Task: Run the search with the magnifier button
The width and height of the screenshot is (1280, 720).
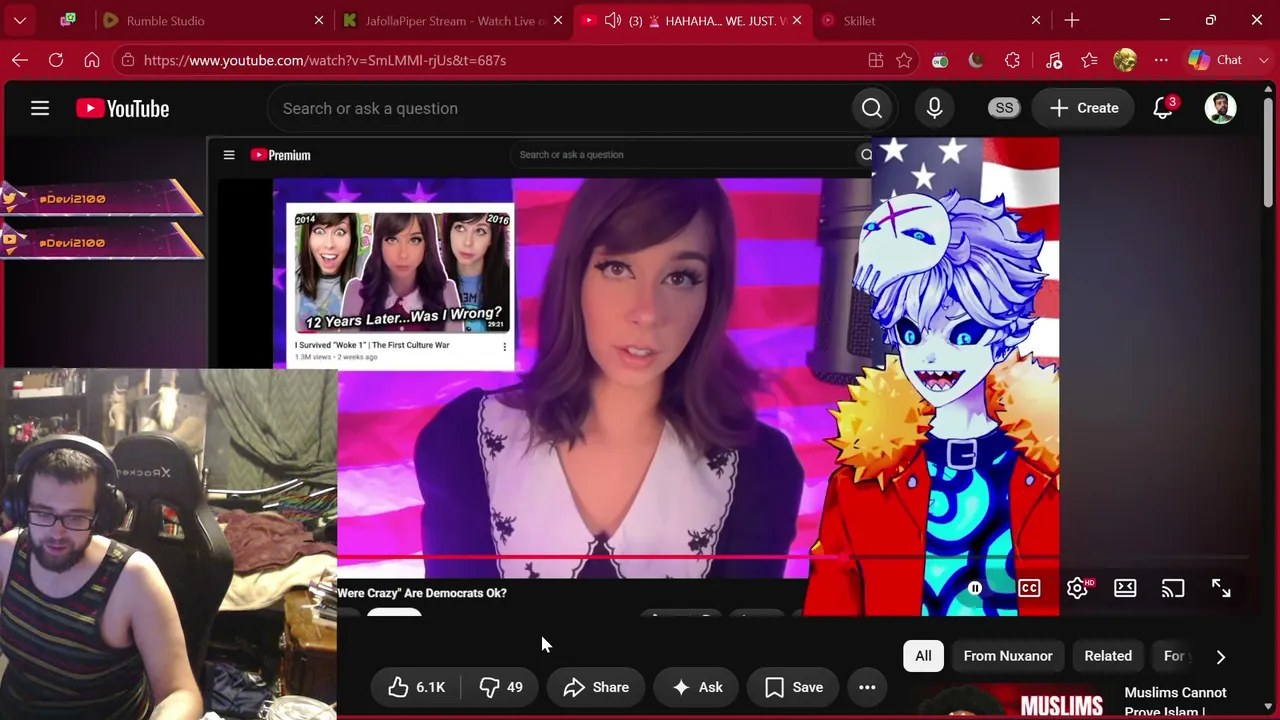Action: click(872, 108)
